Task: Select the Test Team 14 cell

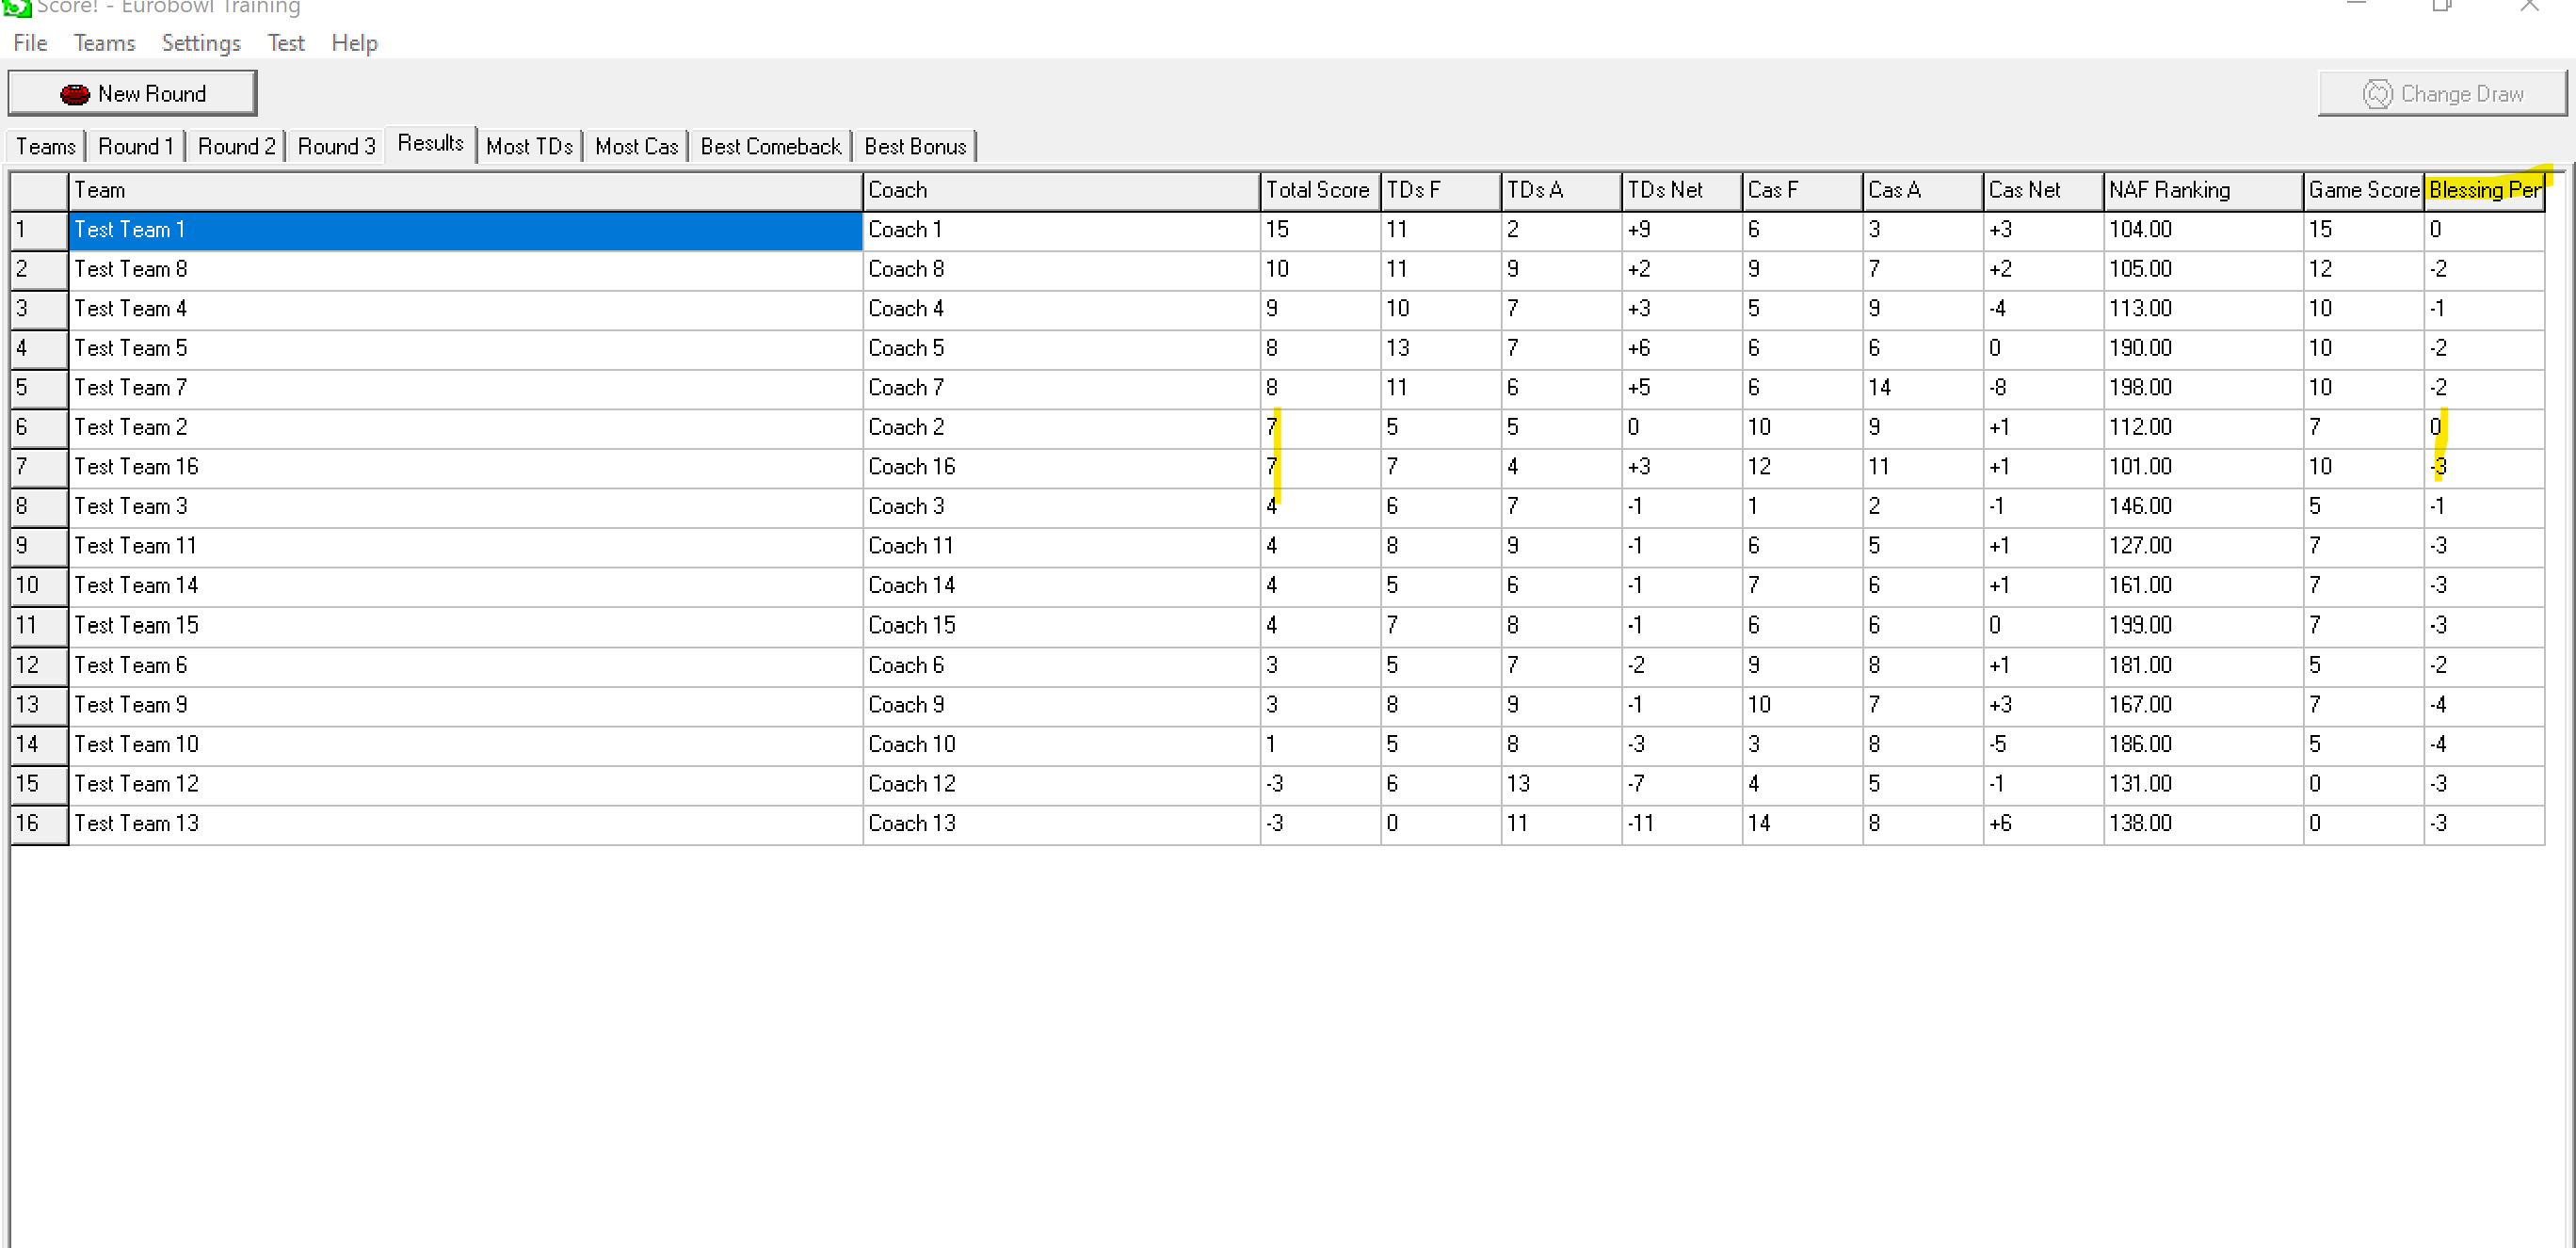Action: [x=465, y=586]
